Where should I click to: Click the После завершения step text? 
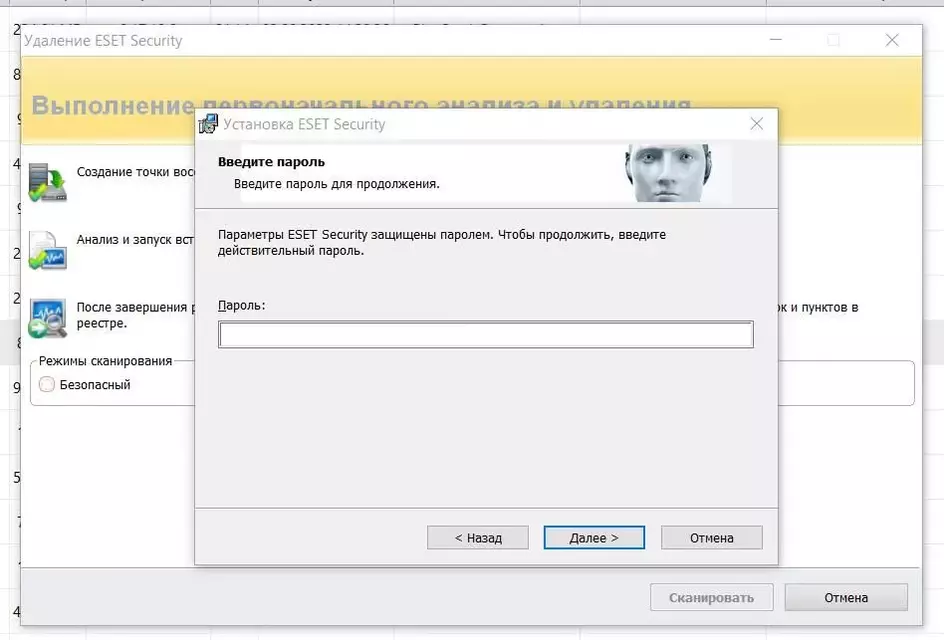(x=135, y=315)
